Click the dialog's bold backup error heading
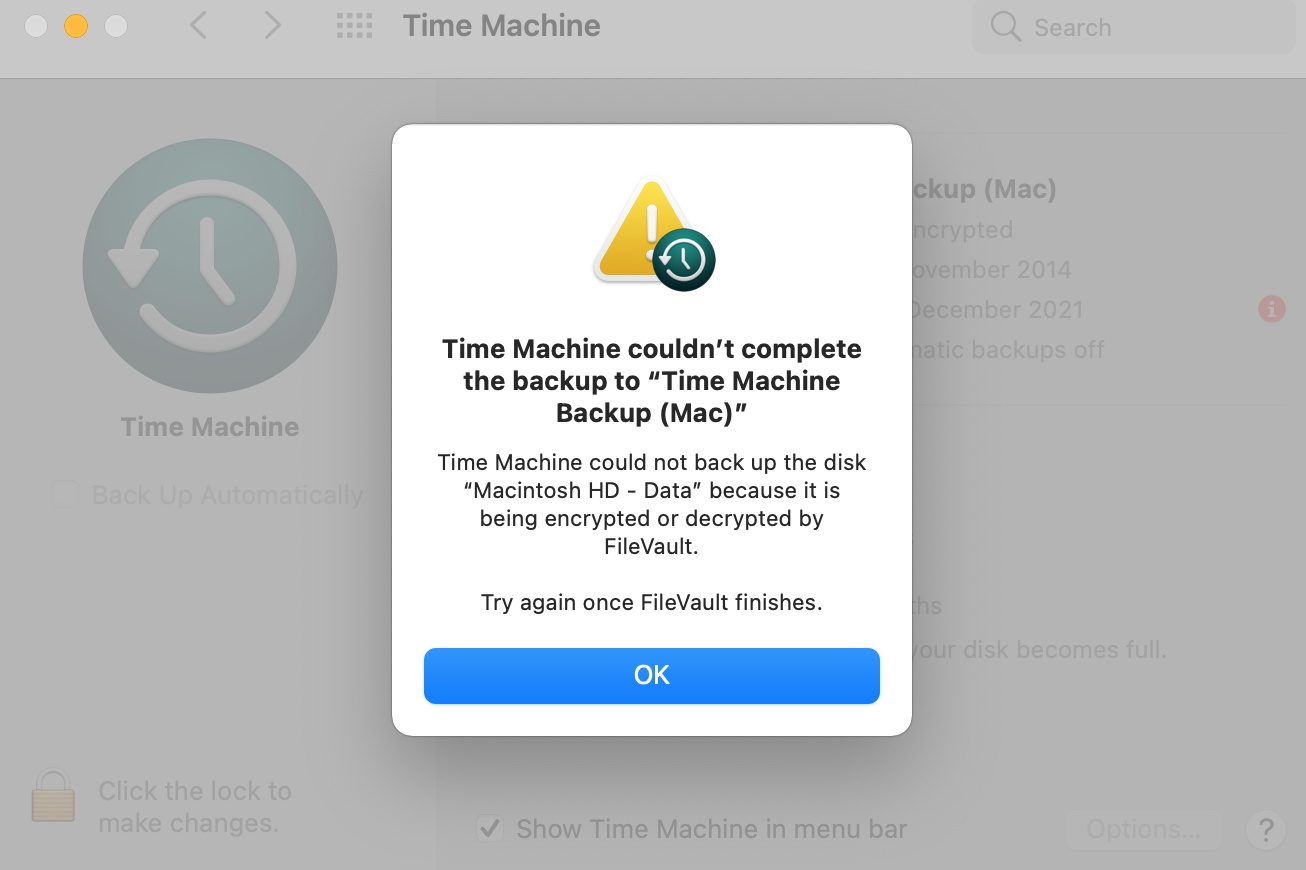Viewport: 1306px width, 870px height. (x=651, y=381)
